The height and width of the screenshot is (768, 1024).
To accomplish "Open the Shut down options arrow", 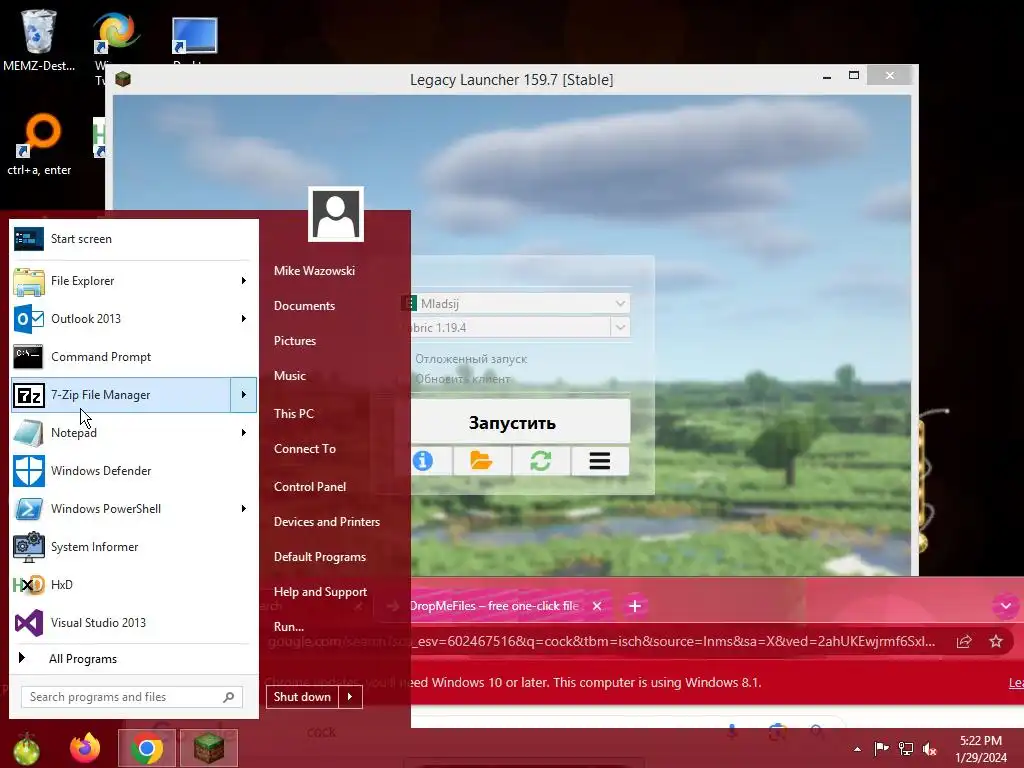I will (350, 697).
